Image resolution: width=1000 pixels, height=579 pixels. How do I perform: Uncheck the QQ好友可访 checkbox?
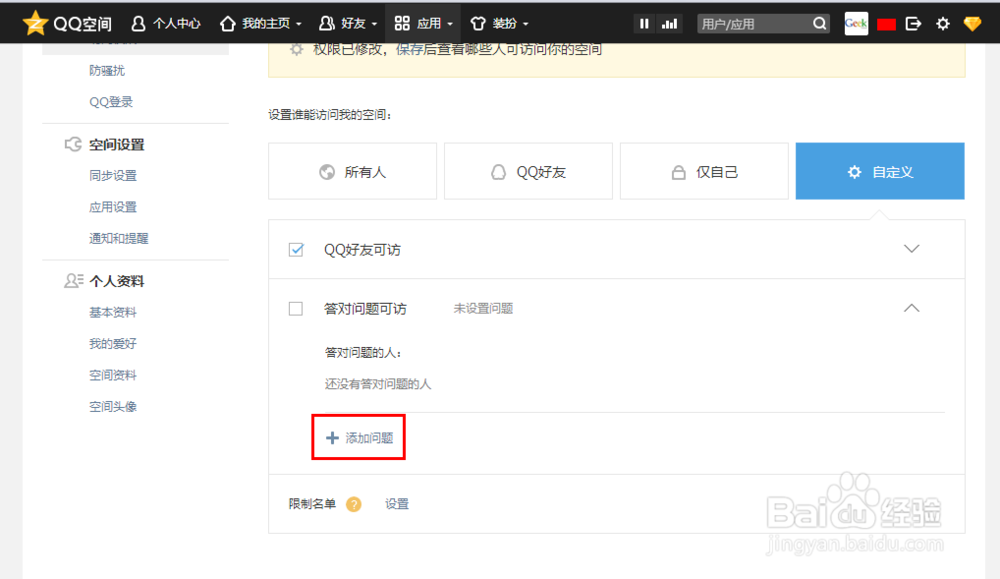tap(296, 249)
